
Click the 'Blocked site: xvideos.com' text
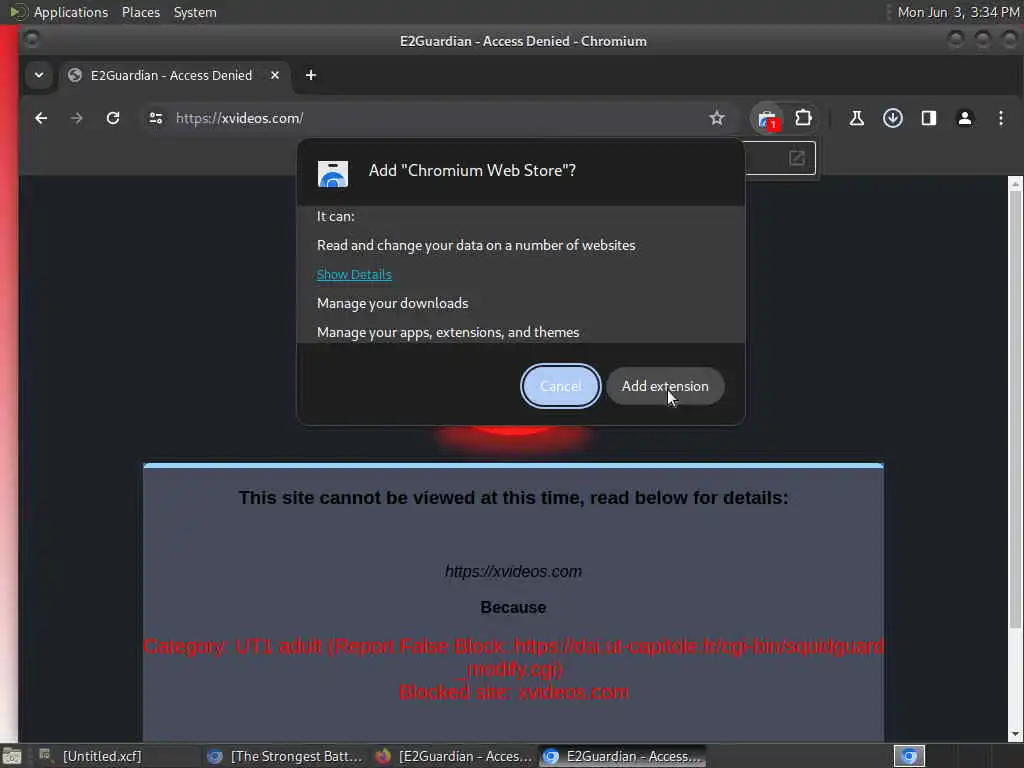point(514,692)
